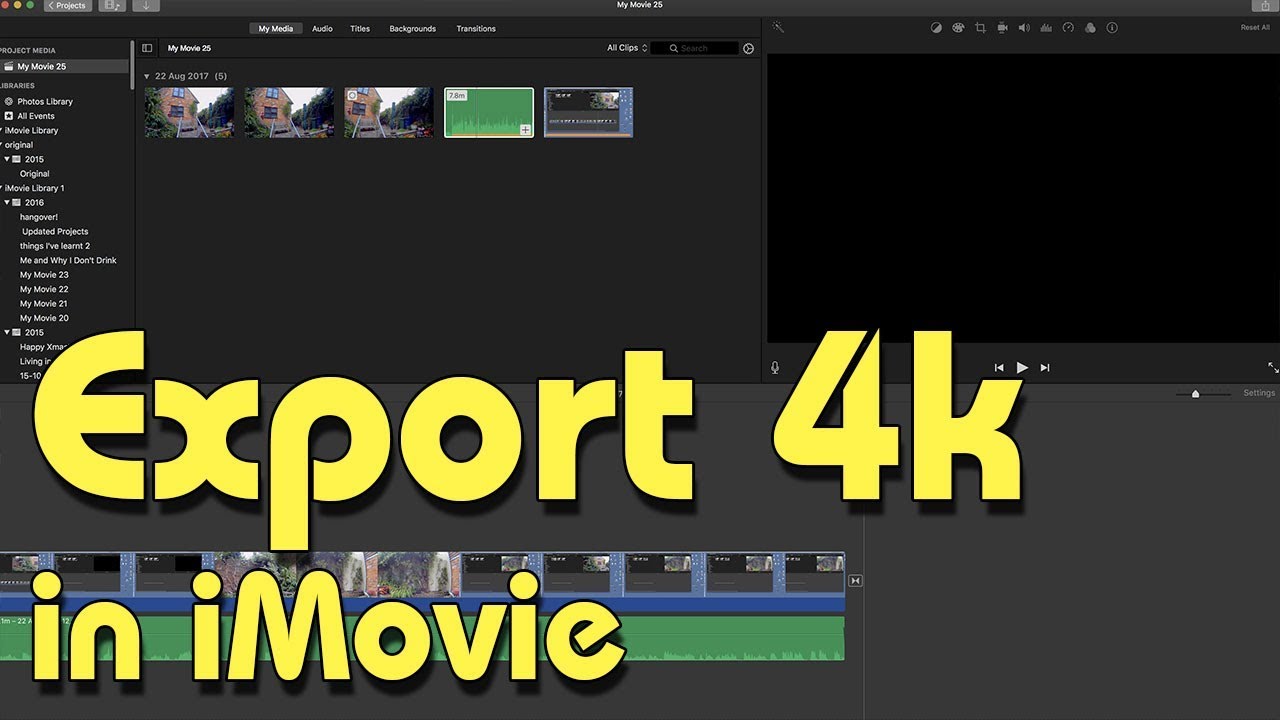Select the third house clip thumbnail

(389, 112)
